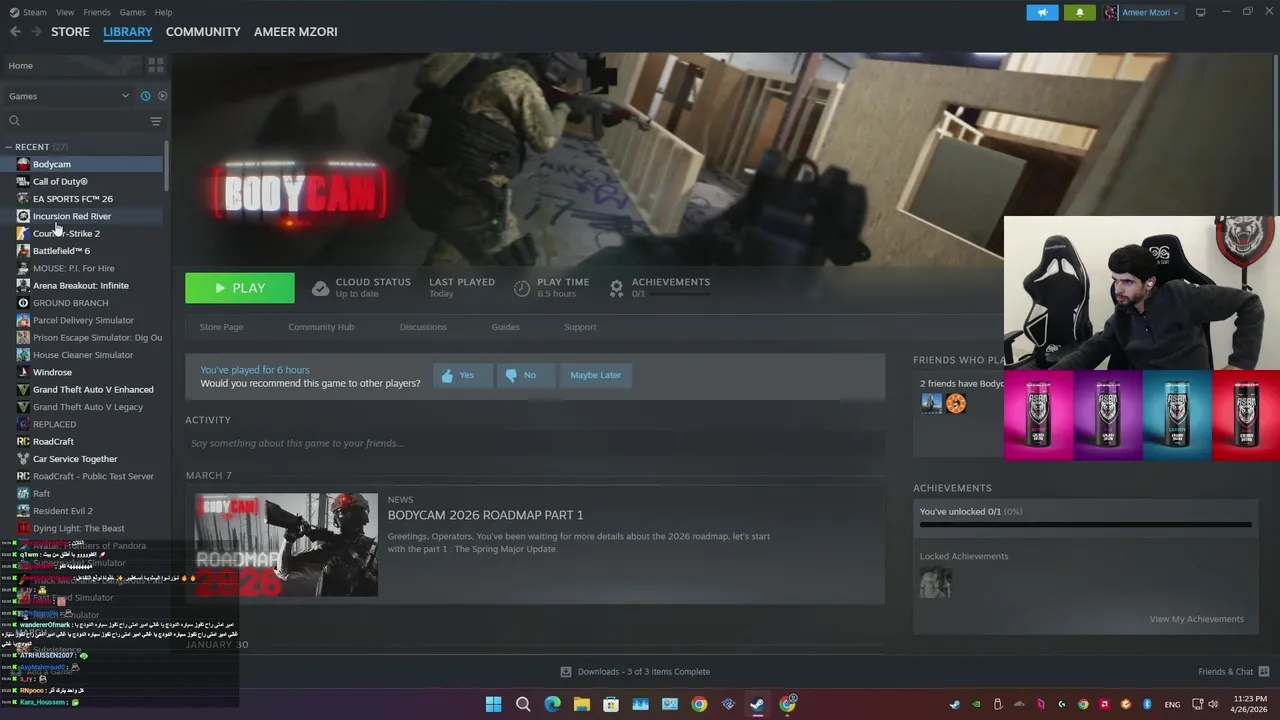Open BODYCAM 2026 ROADMAP PART 1 news

[485, 515]
